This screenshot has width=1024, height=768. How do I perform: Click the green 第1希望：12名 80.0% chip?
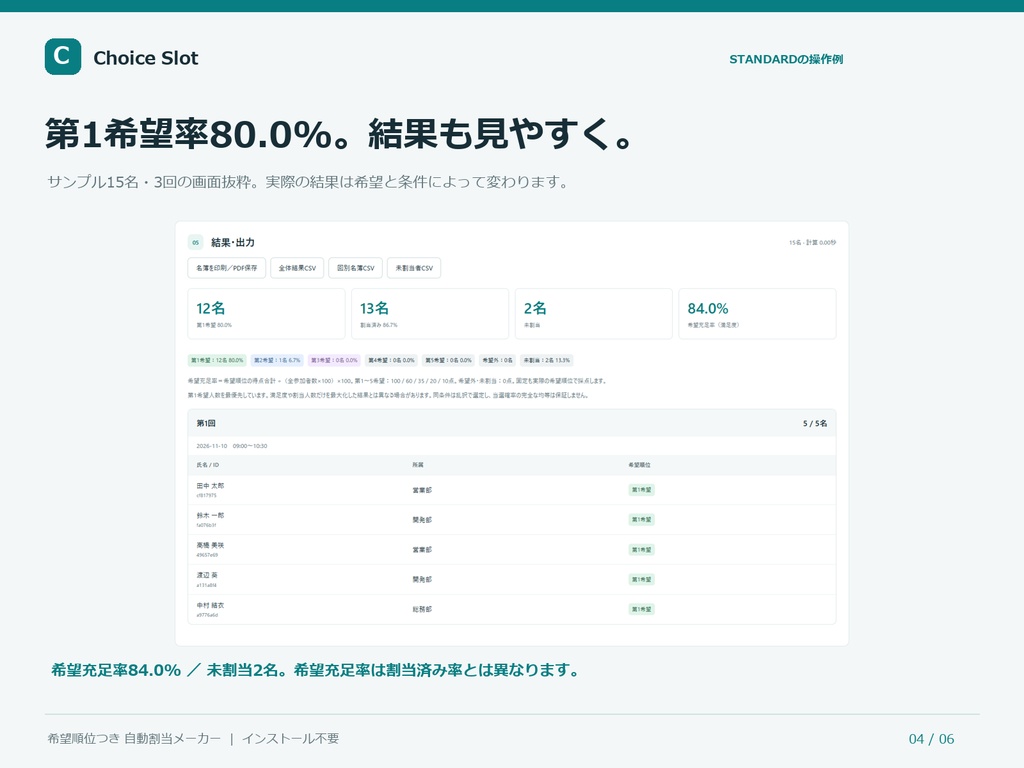(217, 360)
